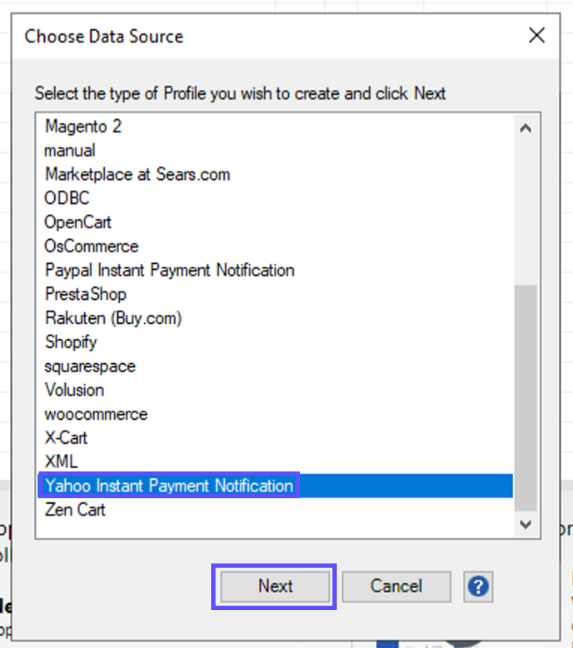Choose woocommerce profile type

pyautogui.click(x=96, y=414)
